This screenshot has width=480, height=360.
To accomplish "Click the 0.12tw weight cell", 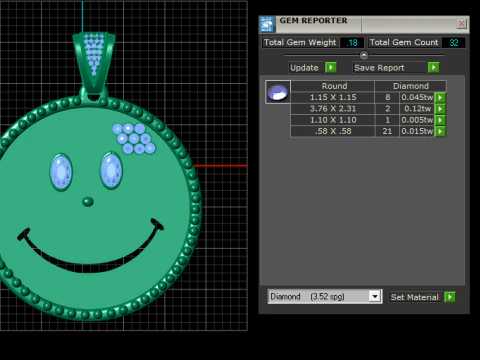I will [417, 109].
